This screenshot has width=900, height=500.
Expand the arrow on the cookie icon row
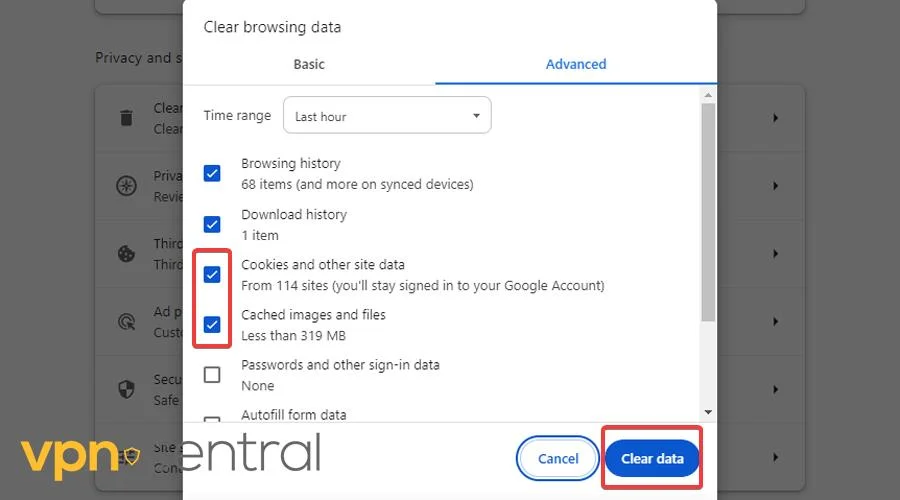[x=775, y=253]
